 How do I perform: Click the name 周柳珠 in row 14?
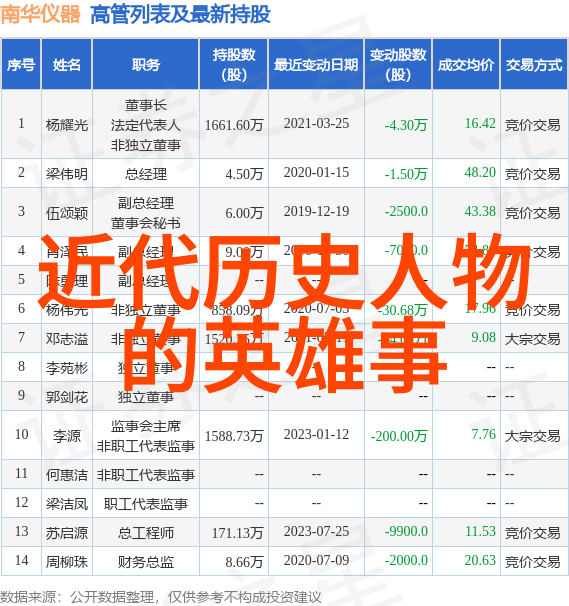(x=66, y=562)
